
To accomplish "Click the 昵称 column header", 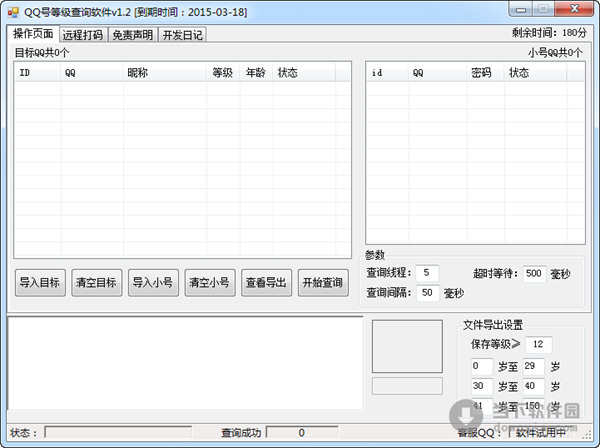I will click(x=165, y=72).
